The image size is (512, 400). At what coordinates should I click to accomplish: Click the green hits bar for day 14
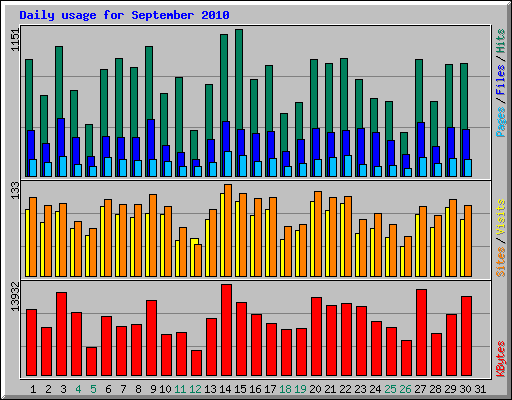224,77
